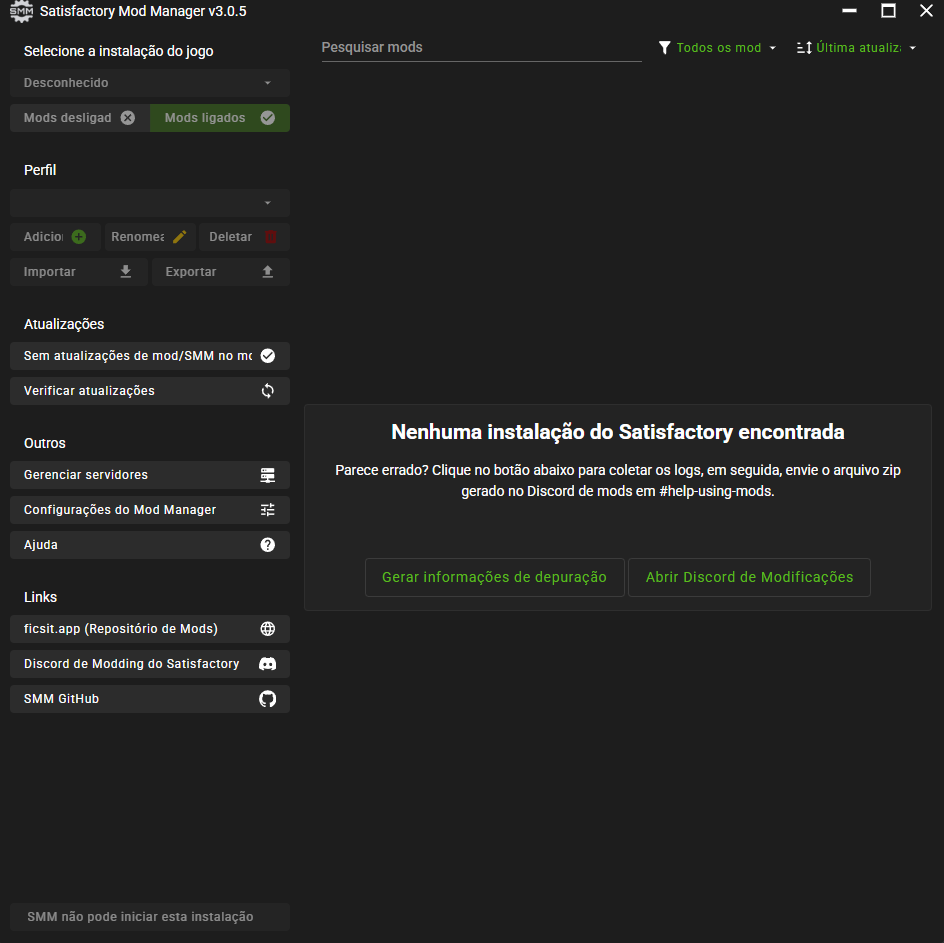Click the Ajuda question mark icon
This screenshot has height=943, width=944.
click(x=266, y=544)
